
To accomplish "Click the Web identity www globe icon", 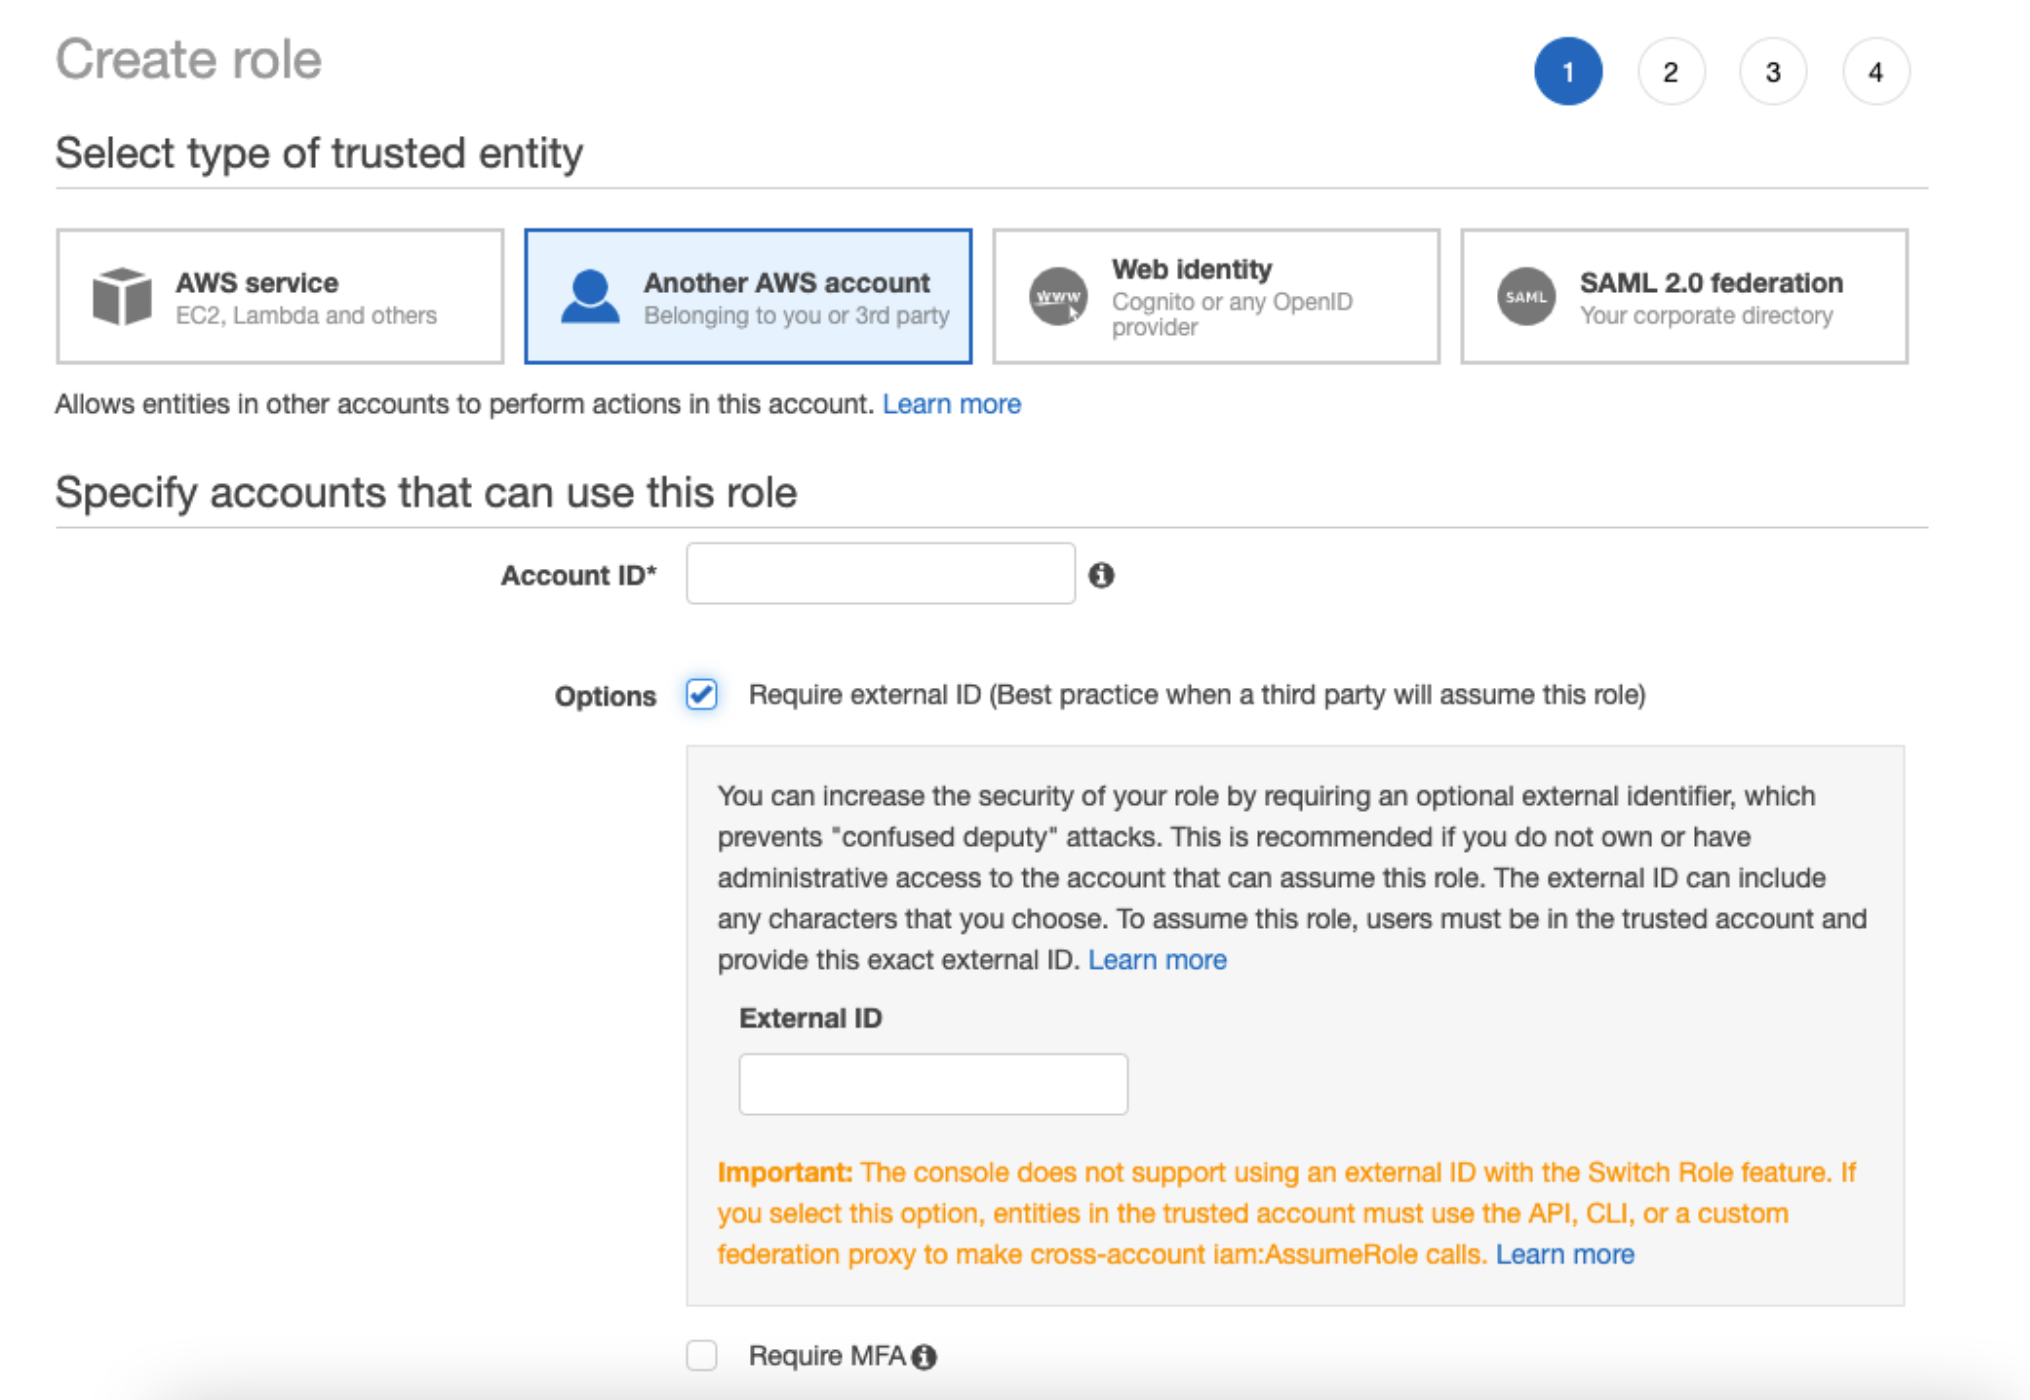I will pyautogui.click(x=1058, y=296).
